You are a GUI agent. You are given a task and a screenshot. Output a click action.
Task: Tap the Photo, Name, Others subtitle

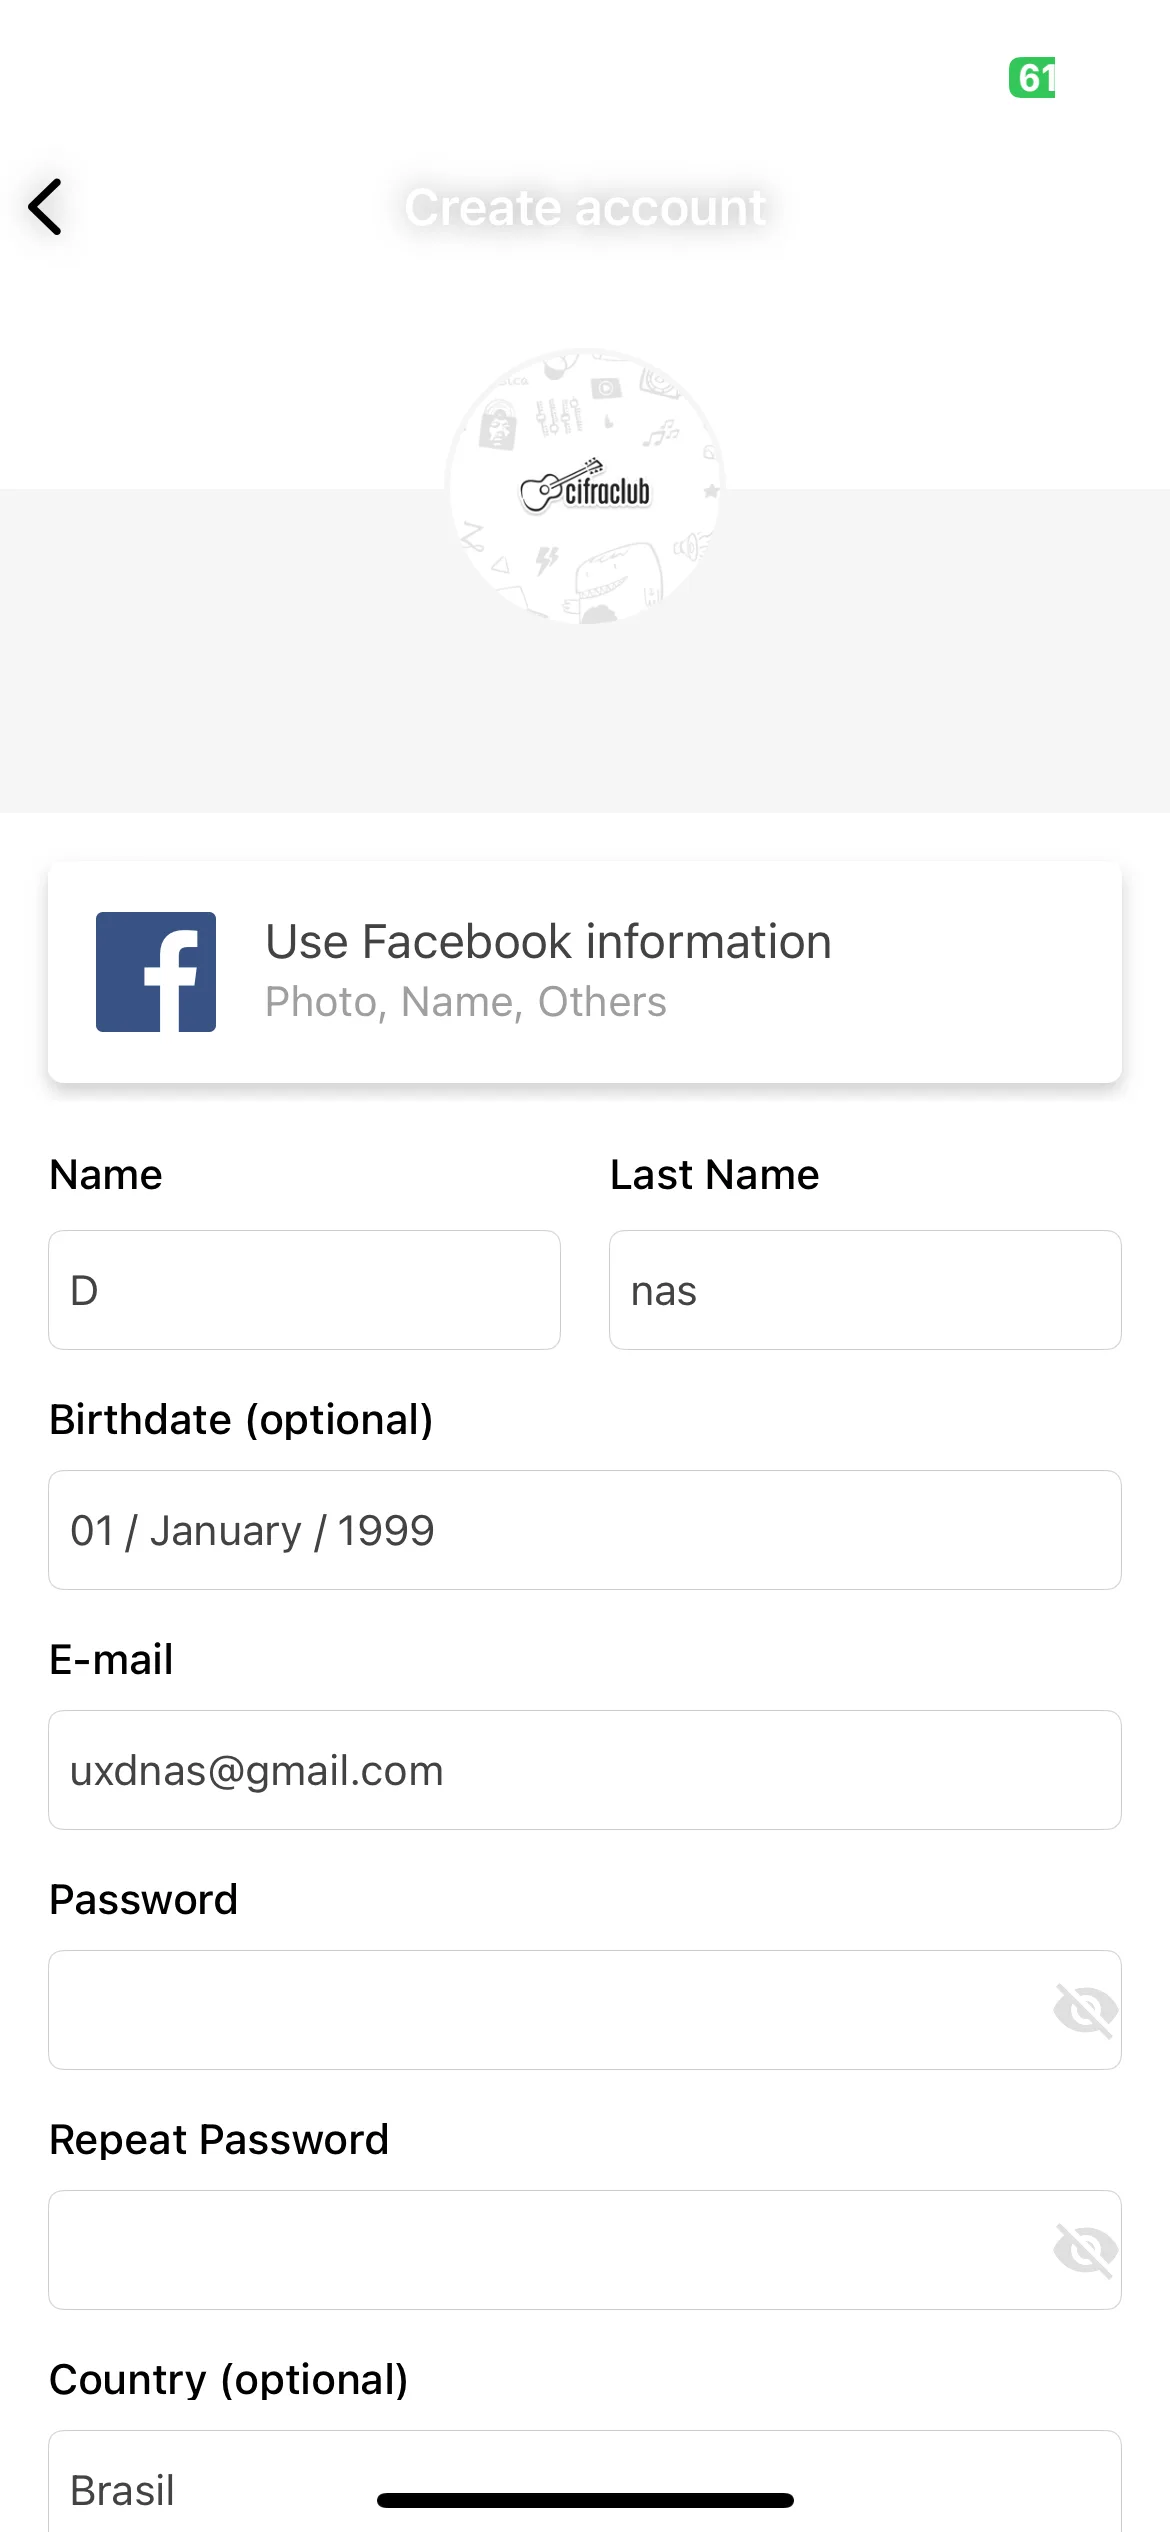coord(465,1002)
